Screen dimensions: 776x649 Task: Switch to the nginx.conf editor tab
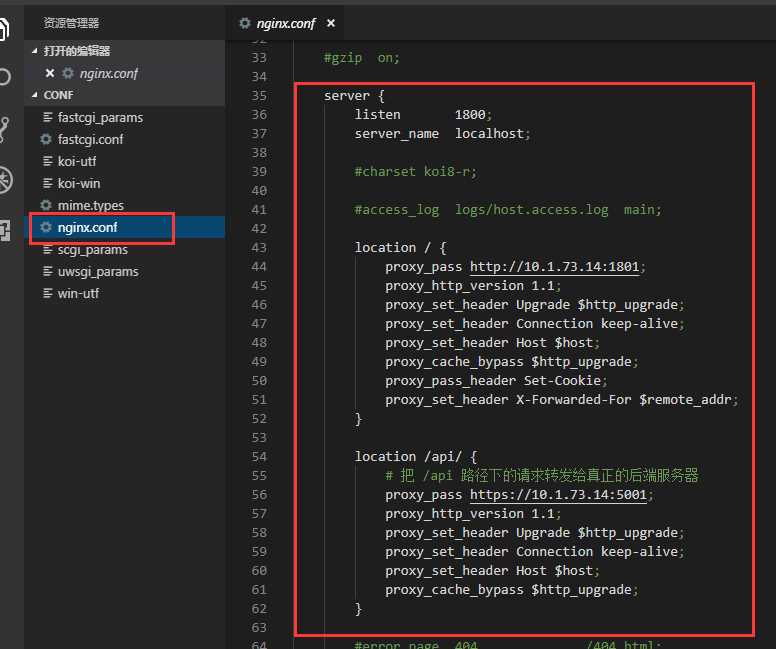pos(286,23)
